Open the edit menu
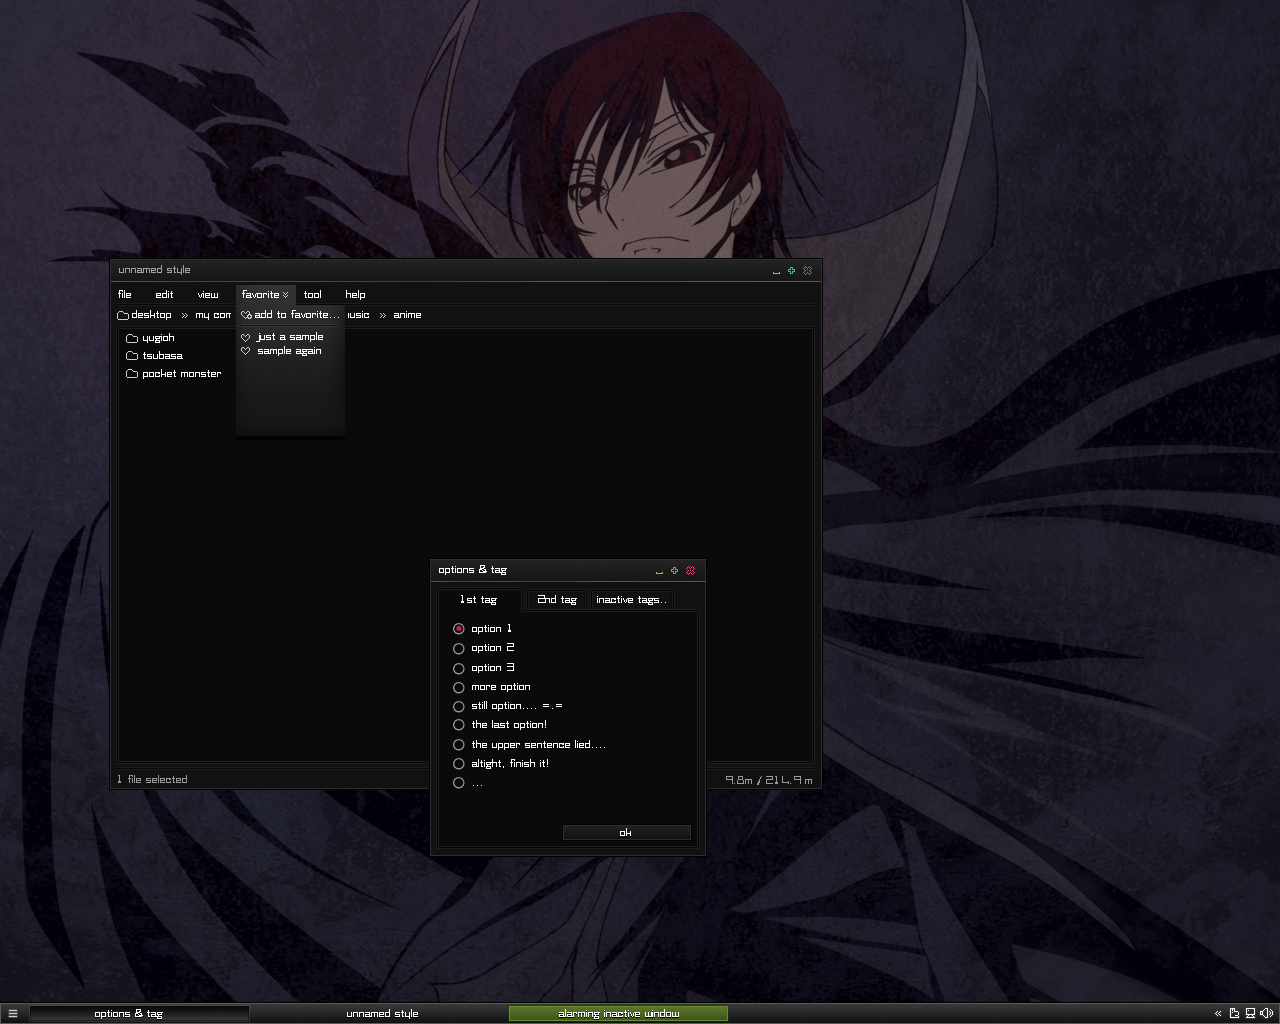This screenshot has width=1280, height=1024. [x=164, y=295]
